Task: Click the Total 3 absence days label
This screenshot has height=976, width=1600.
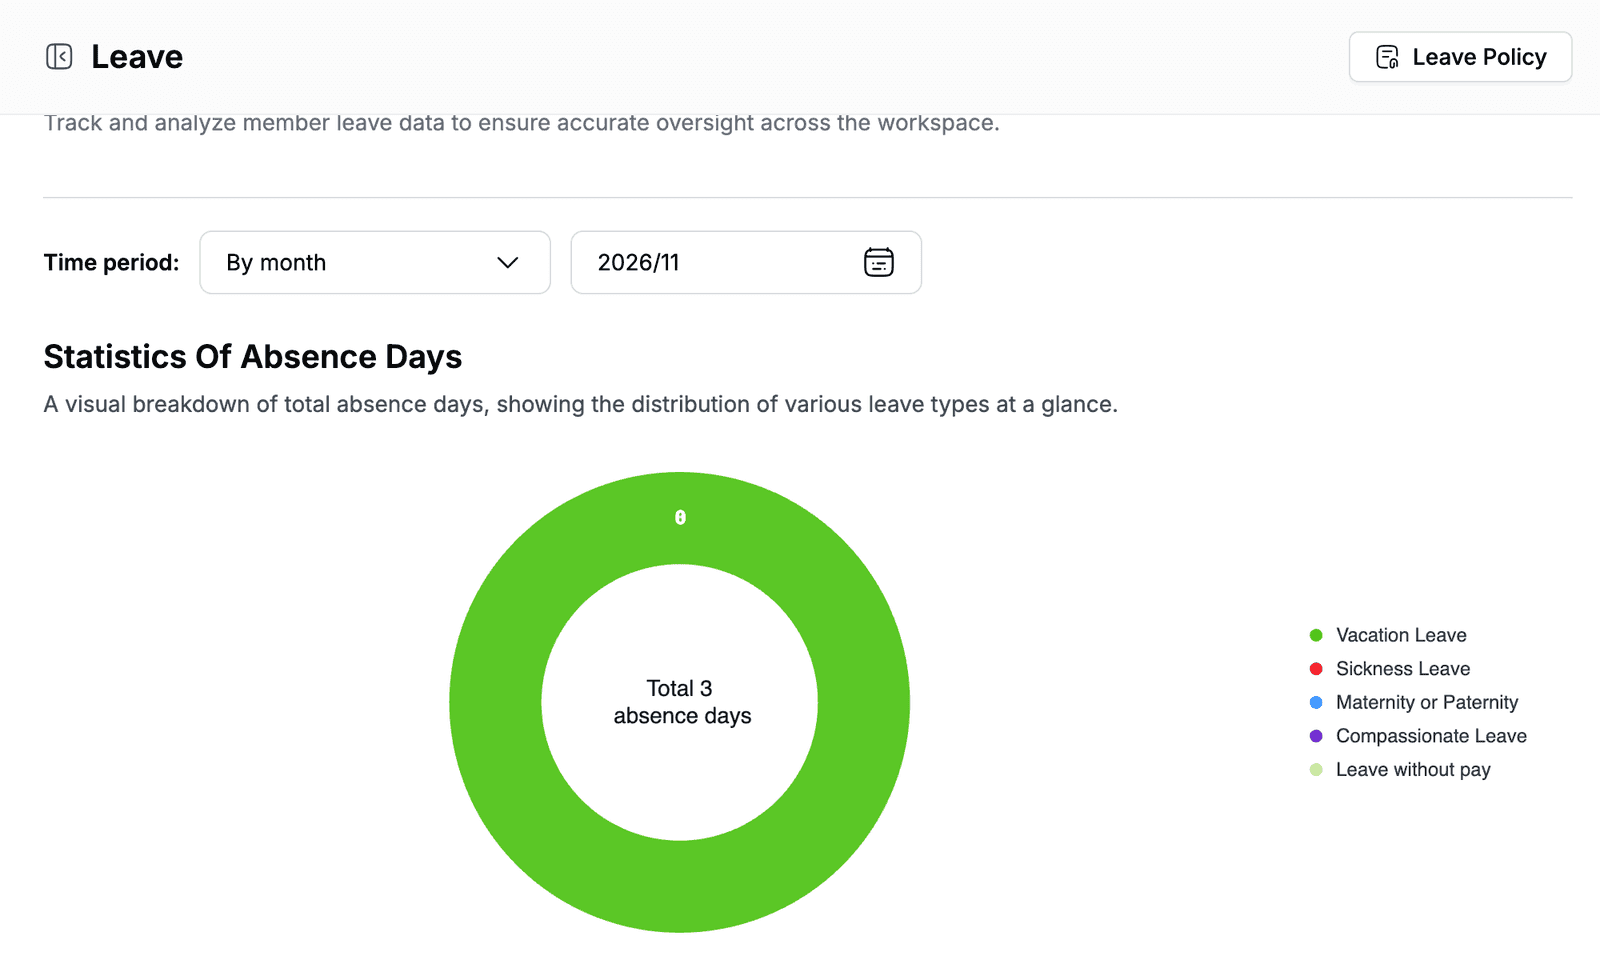Action: [681, 702]
